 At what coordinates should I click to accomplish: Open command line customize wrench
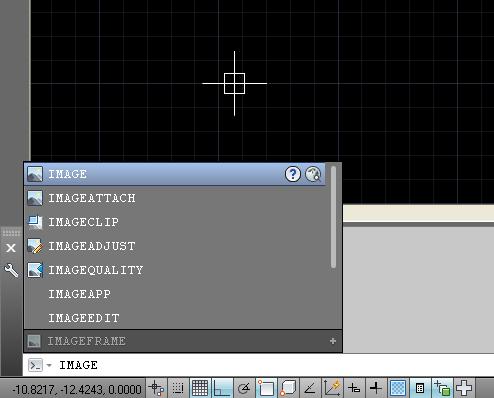(x=11, y=270)
